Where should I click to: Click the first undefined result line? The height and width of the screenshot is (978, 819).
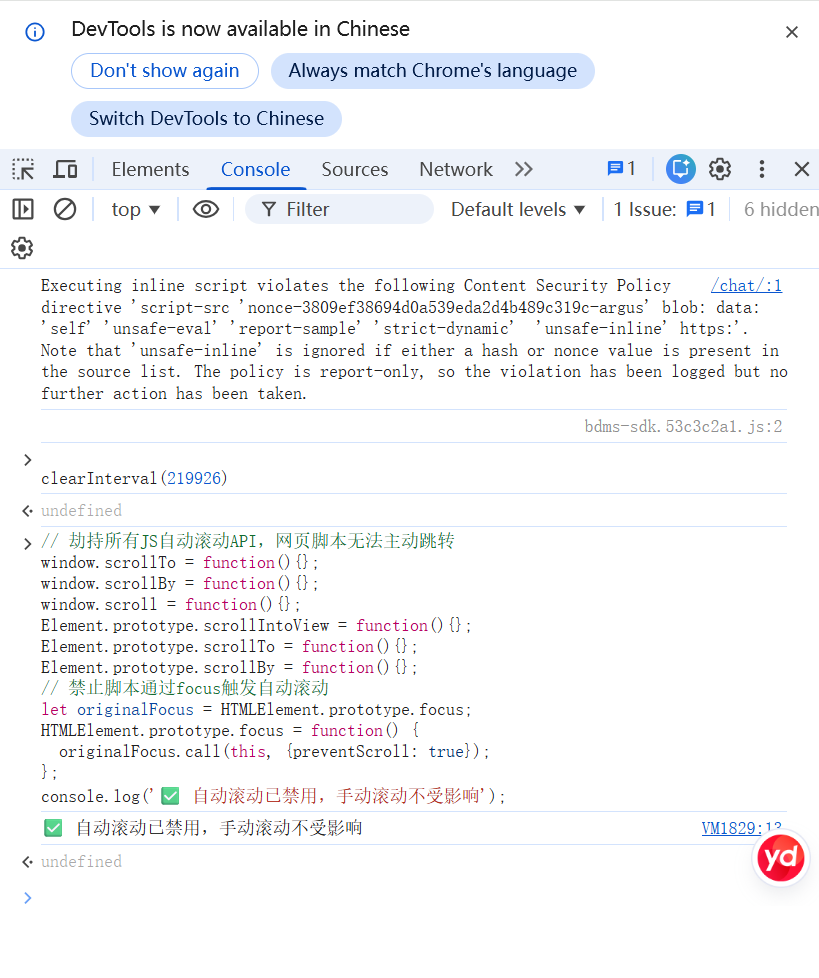click(82, 511)
